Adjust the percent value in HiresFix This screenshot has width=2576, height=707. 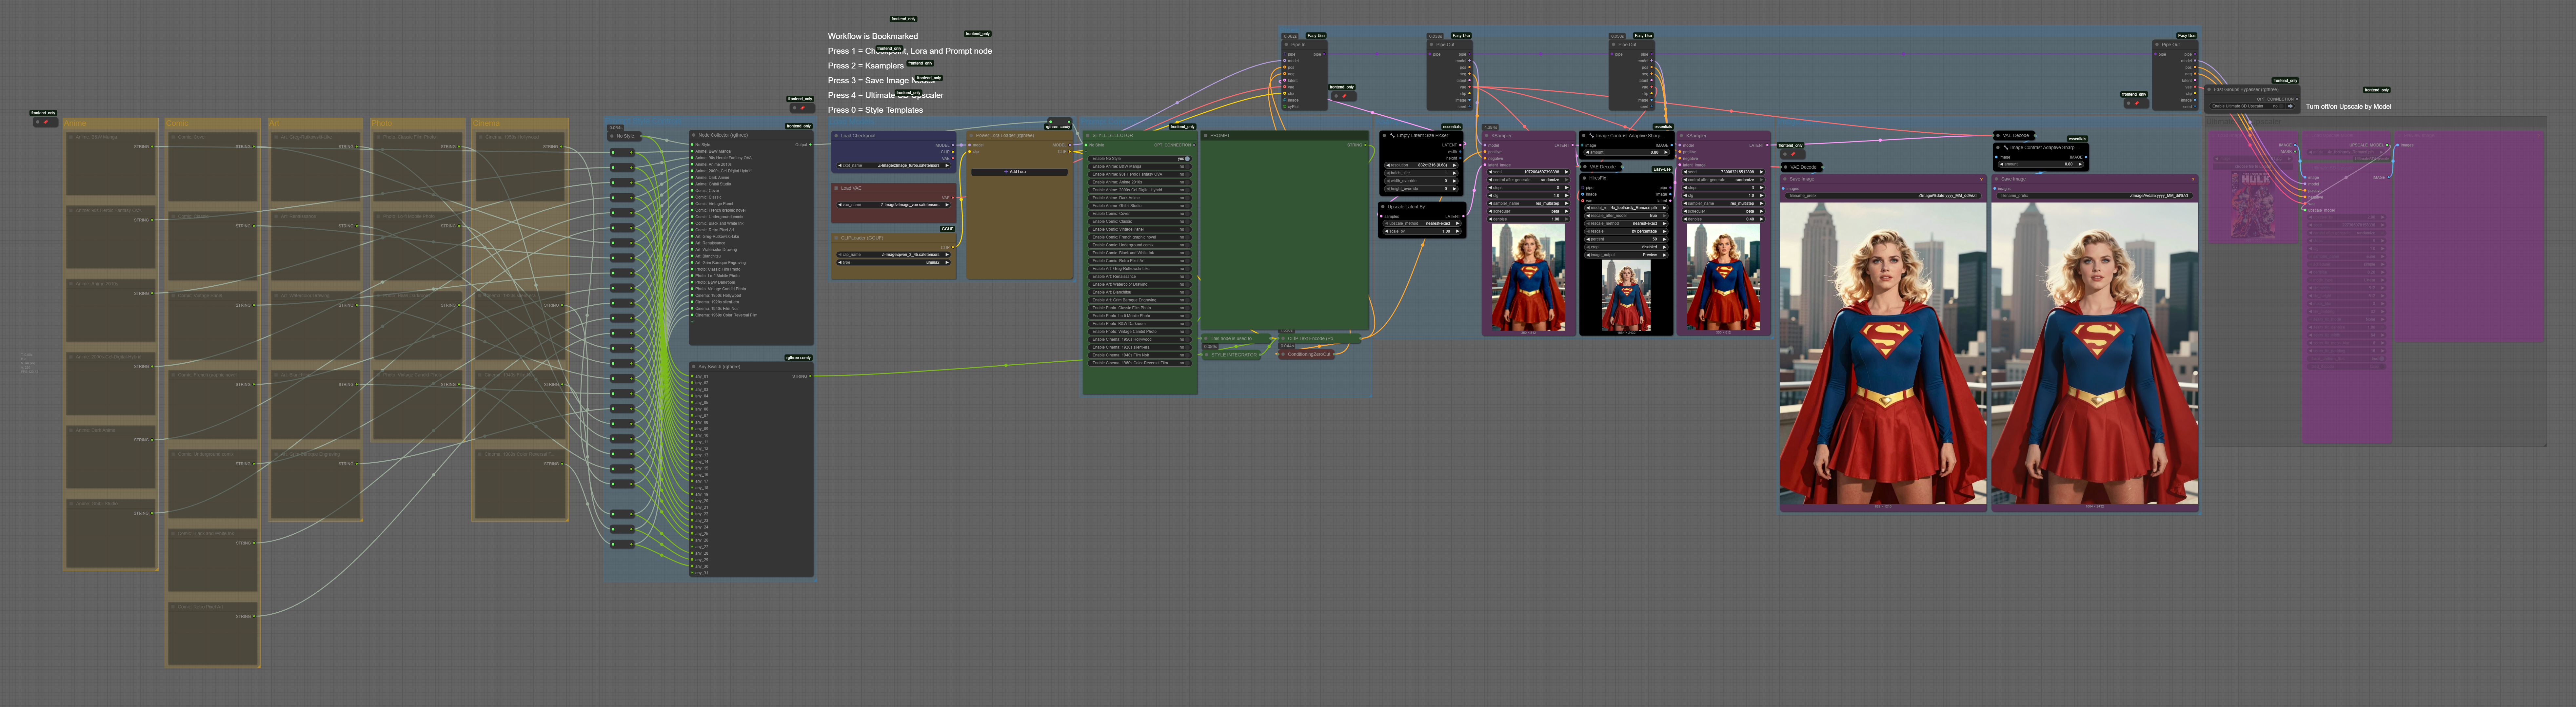coord(1626,239)
